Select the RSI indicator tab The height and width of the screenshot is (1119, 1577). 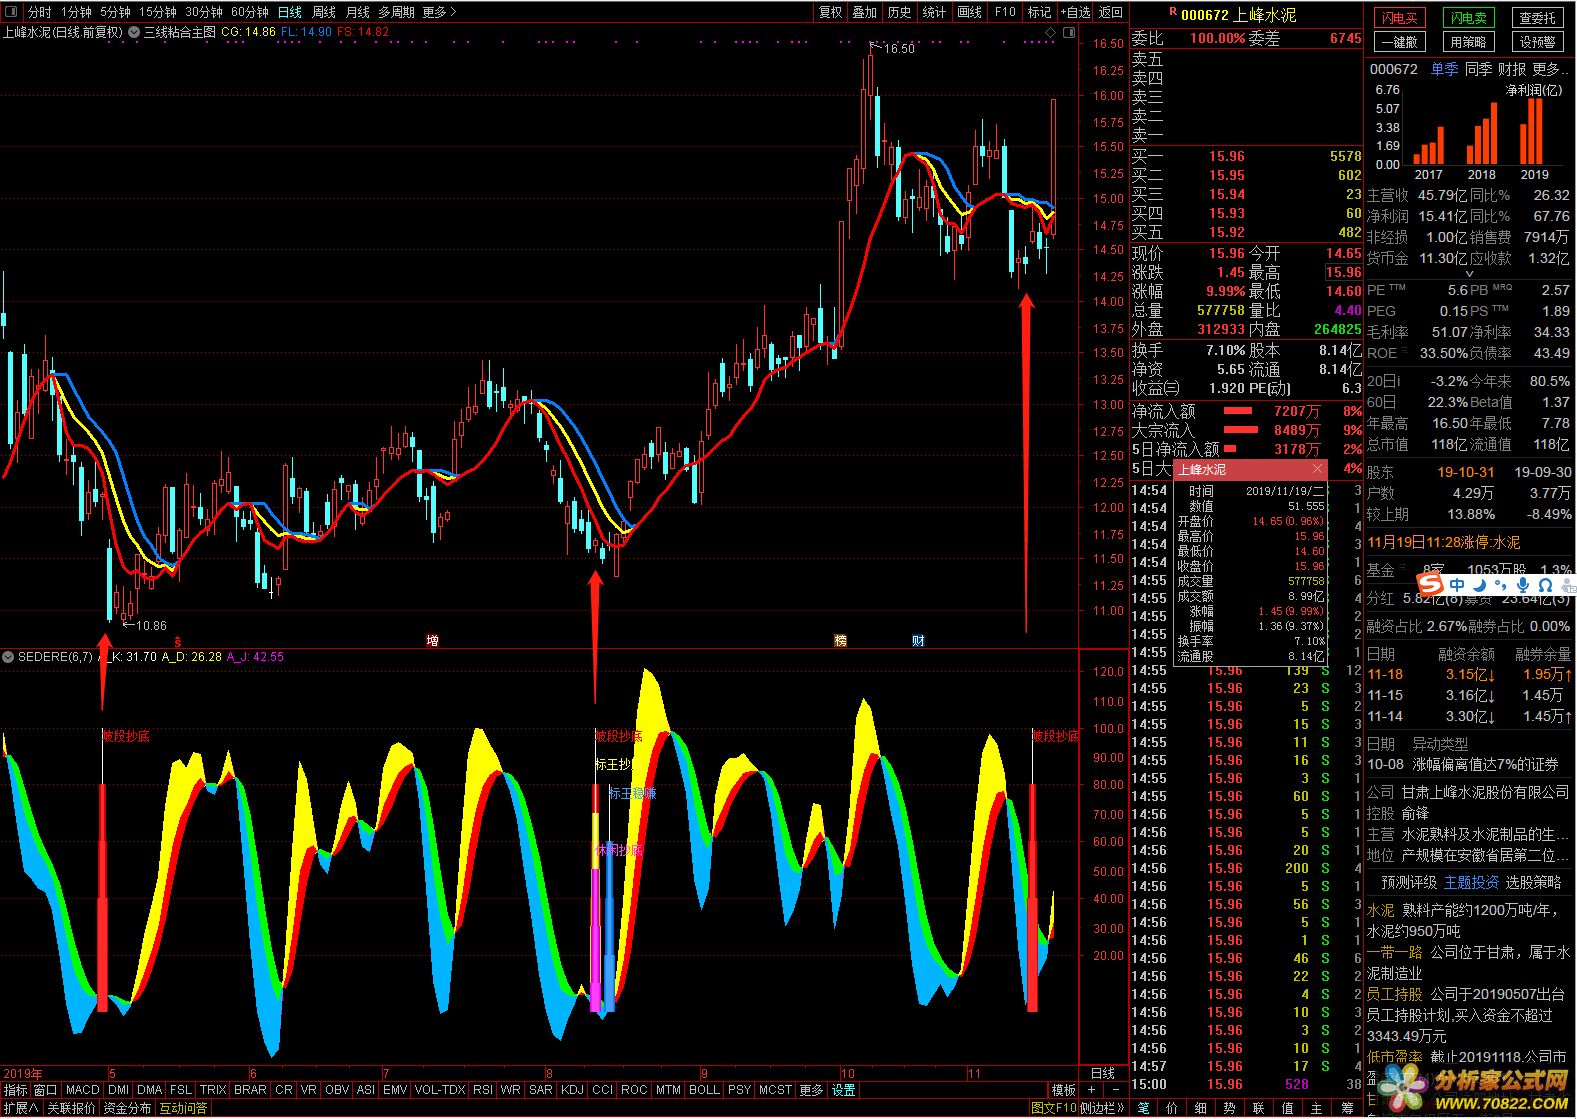[483, 1090]
